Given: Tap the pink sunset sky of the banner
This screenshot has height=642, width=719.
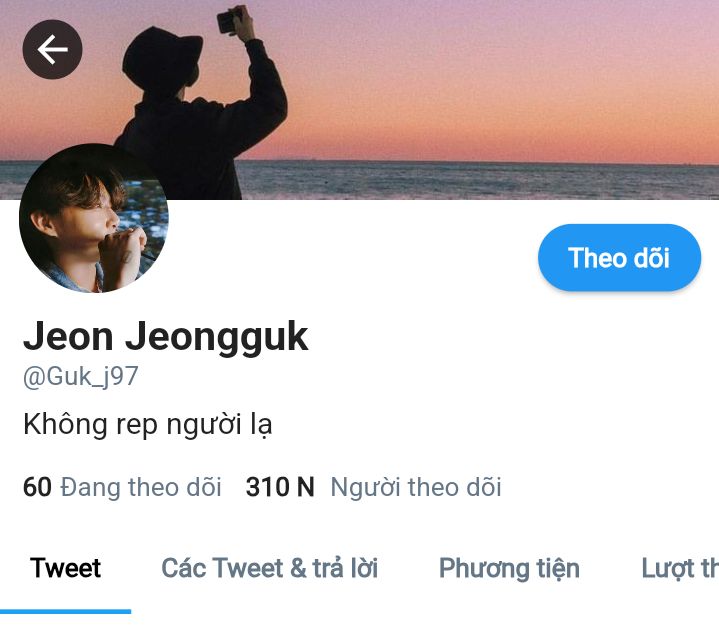Looking at the screenshot, I should pyautogui.click(x=504, y=78).
